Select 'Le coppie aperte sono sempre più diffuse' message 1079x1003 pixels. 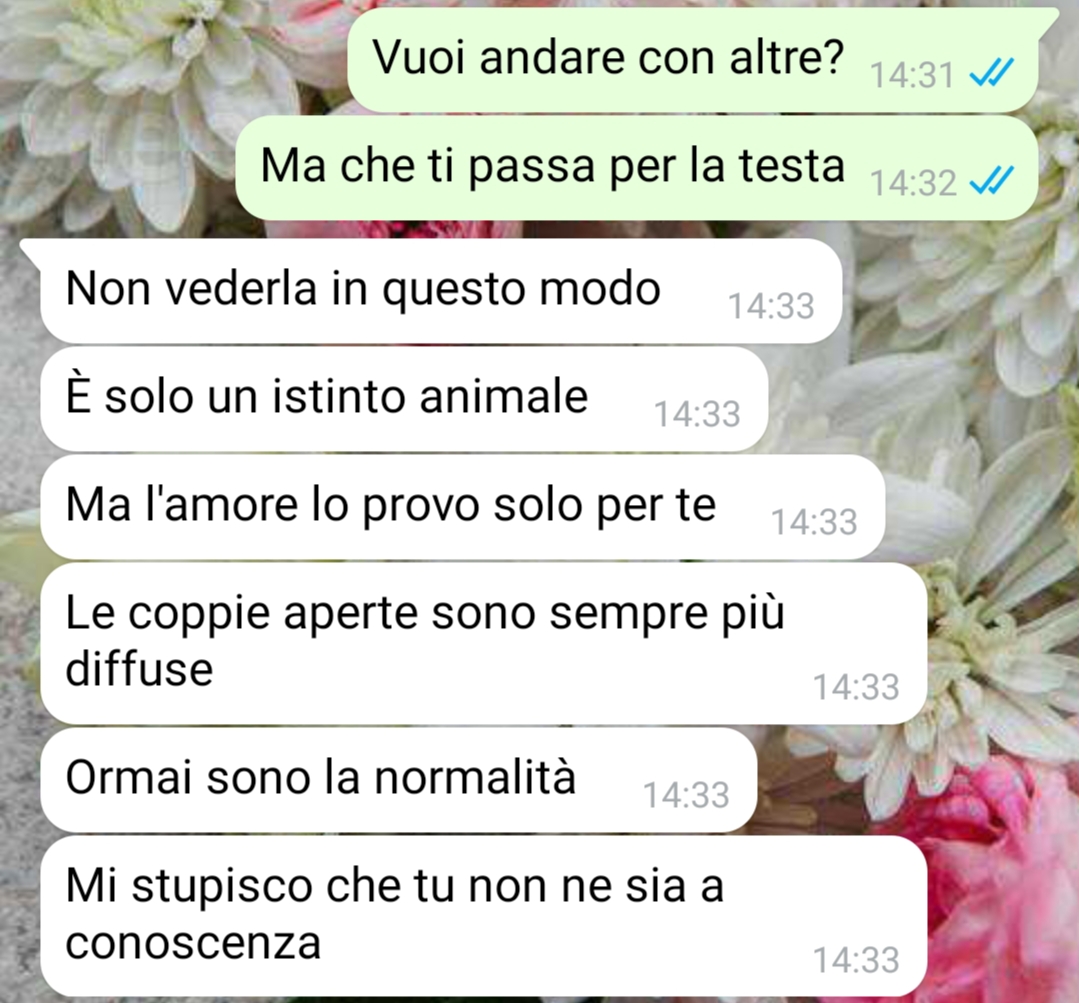(484, 643)
